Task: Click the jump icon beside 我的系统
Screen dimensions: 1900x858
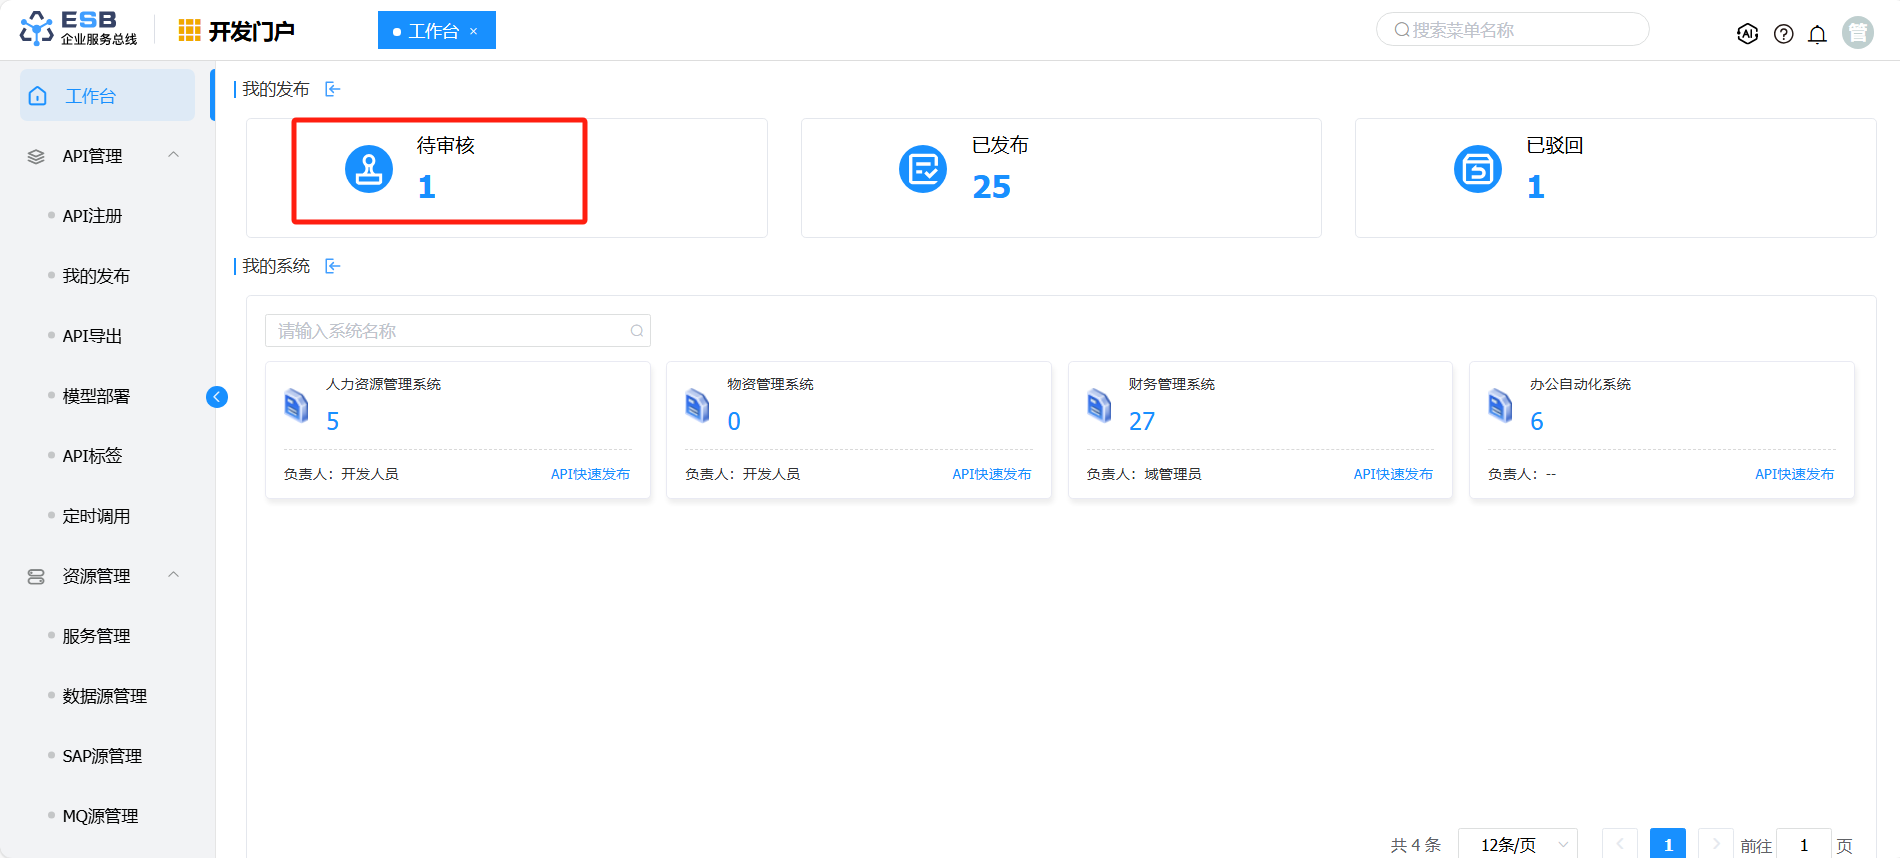Action: [333, 266]
